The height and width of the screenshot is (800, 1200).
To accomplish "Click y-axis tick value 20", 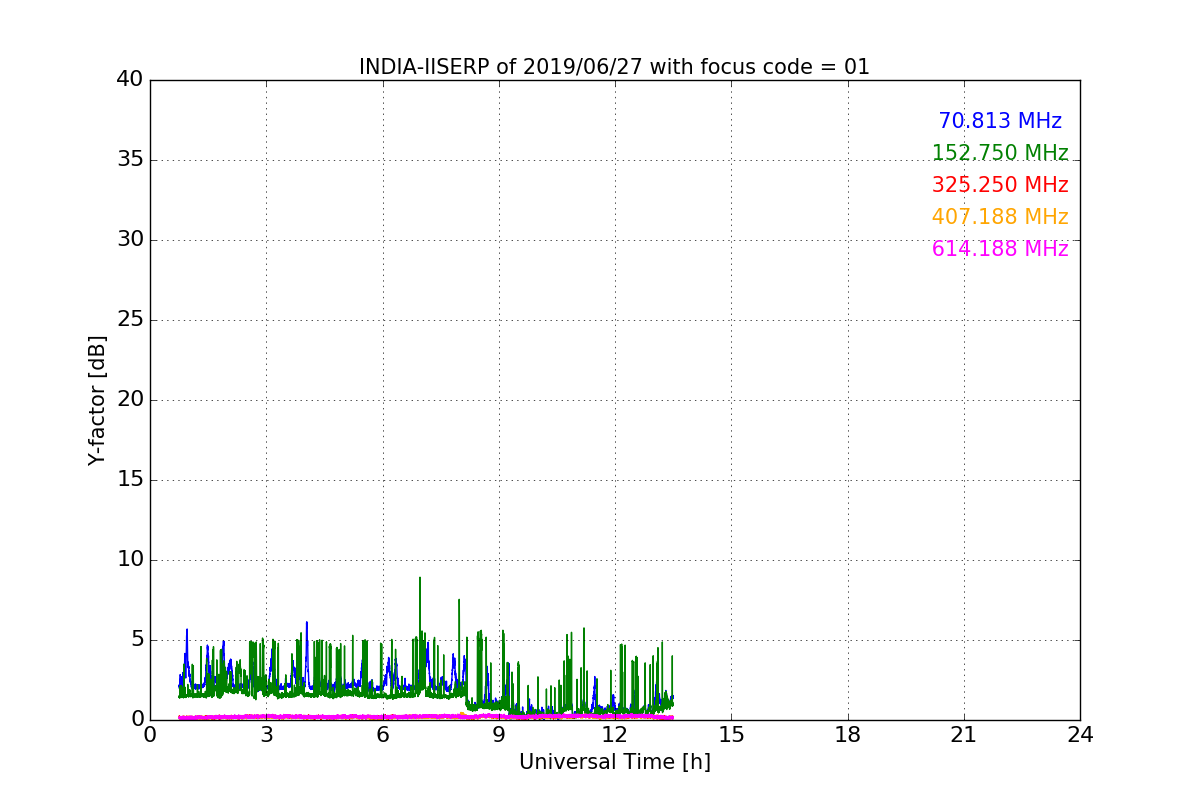I will [x=130, y=400].
